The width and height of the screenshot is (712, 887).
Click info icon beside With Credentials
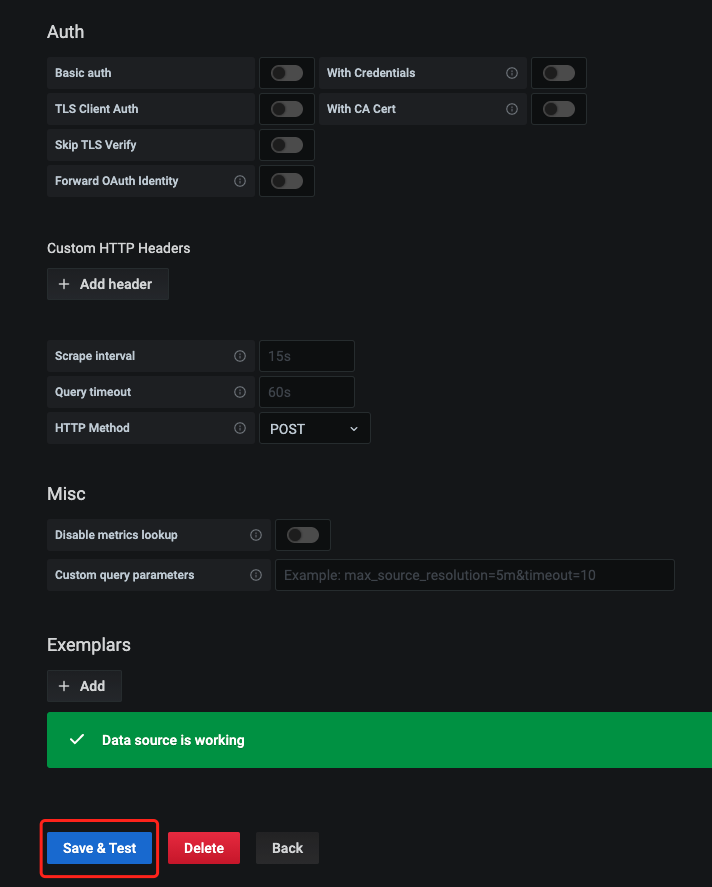pos(511,73)
